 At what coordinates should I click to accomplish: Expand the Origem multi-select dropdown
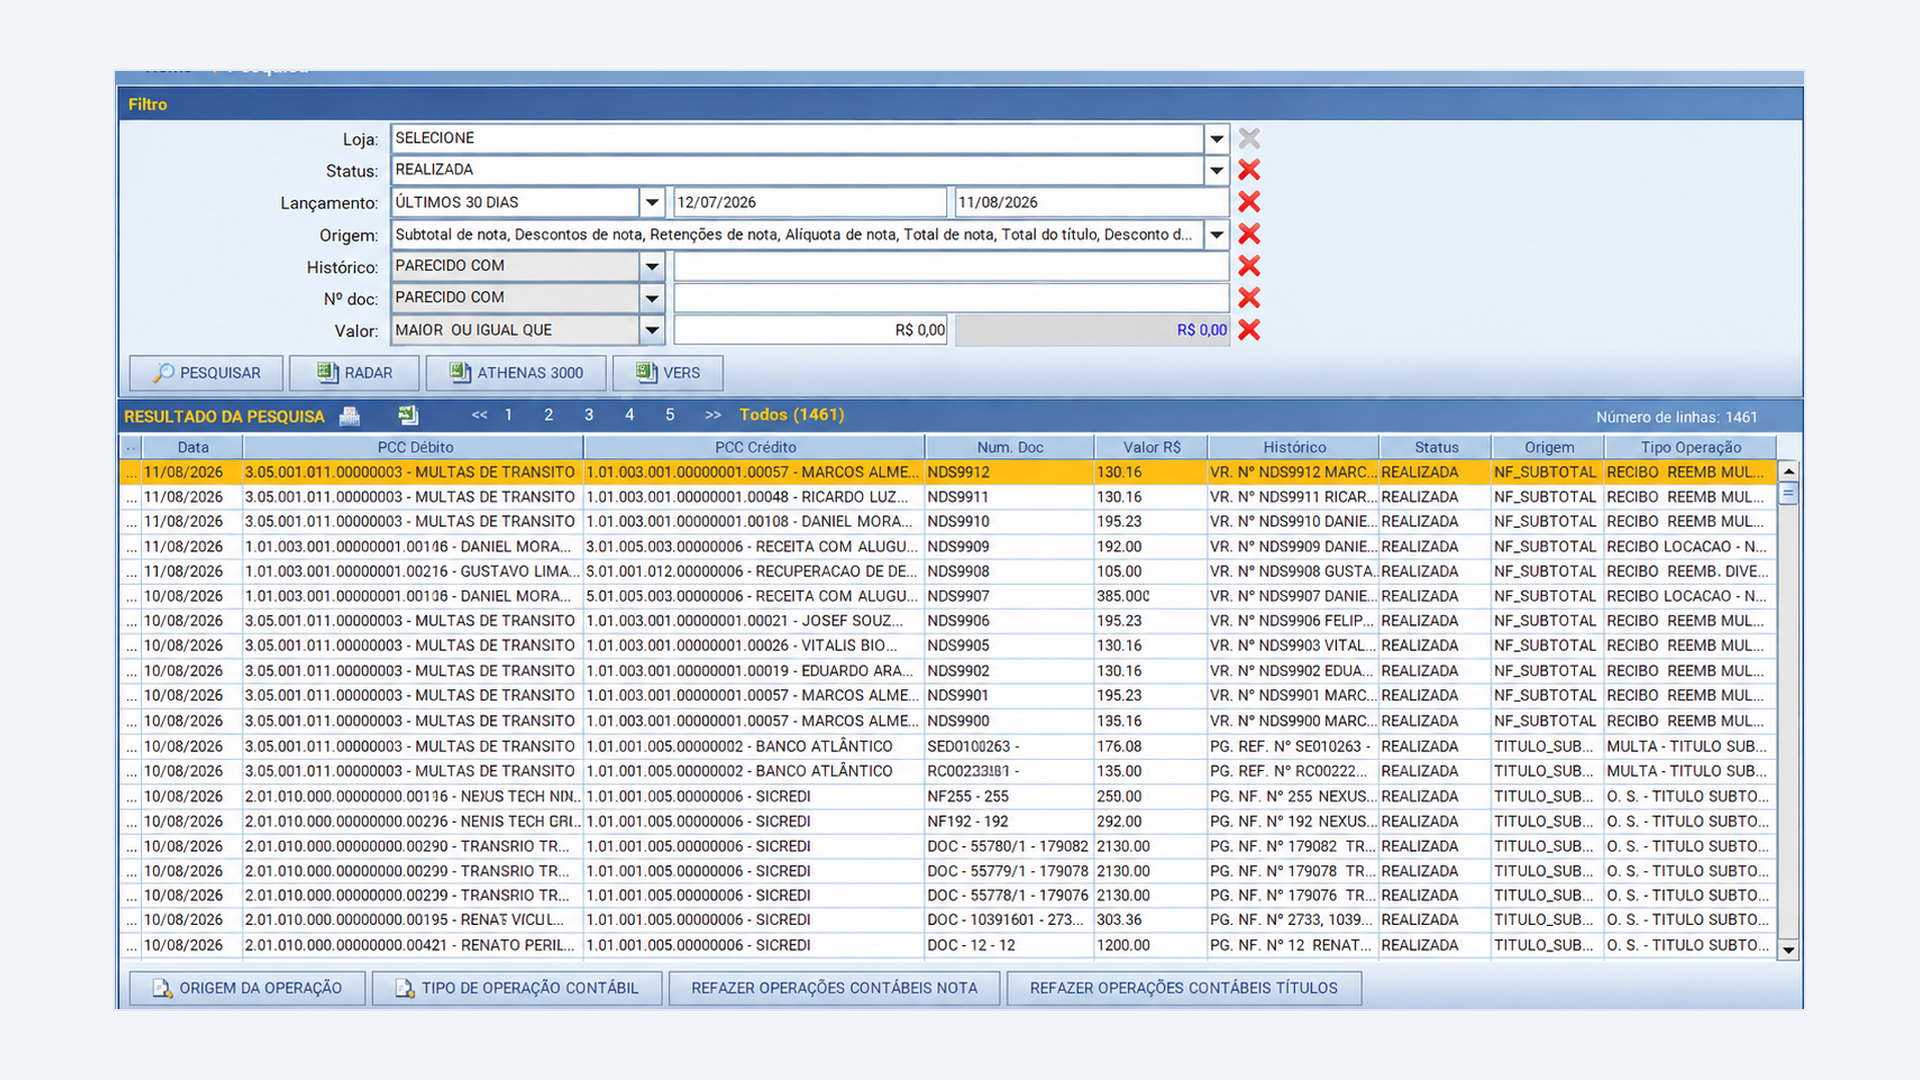[x=1216, y=235]
